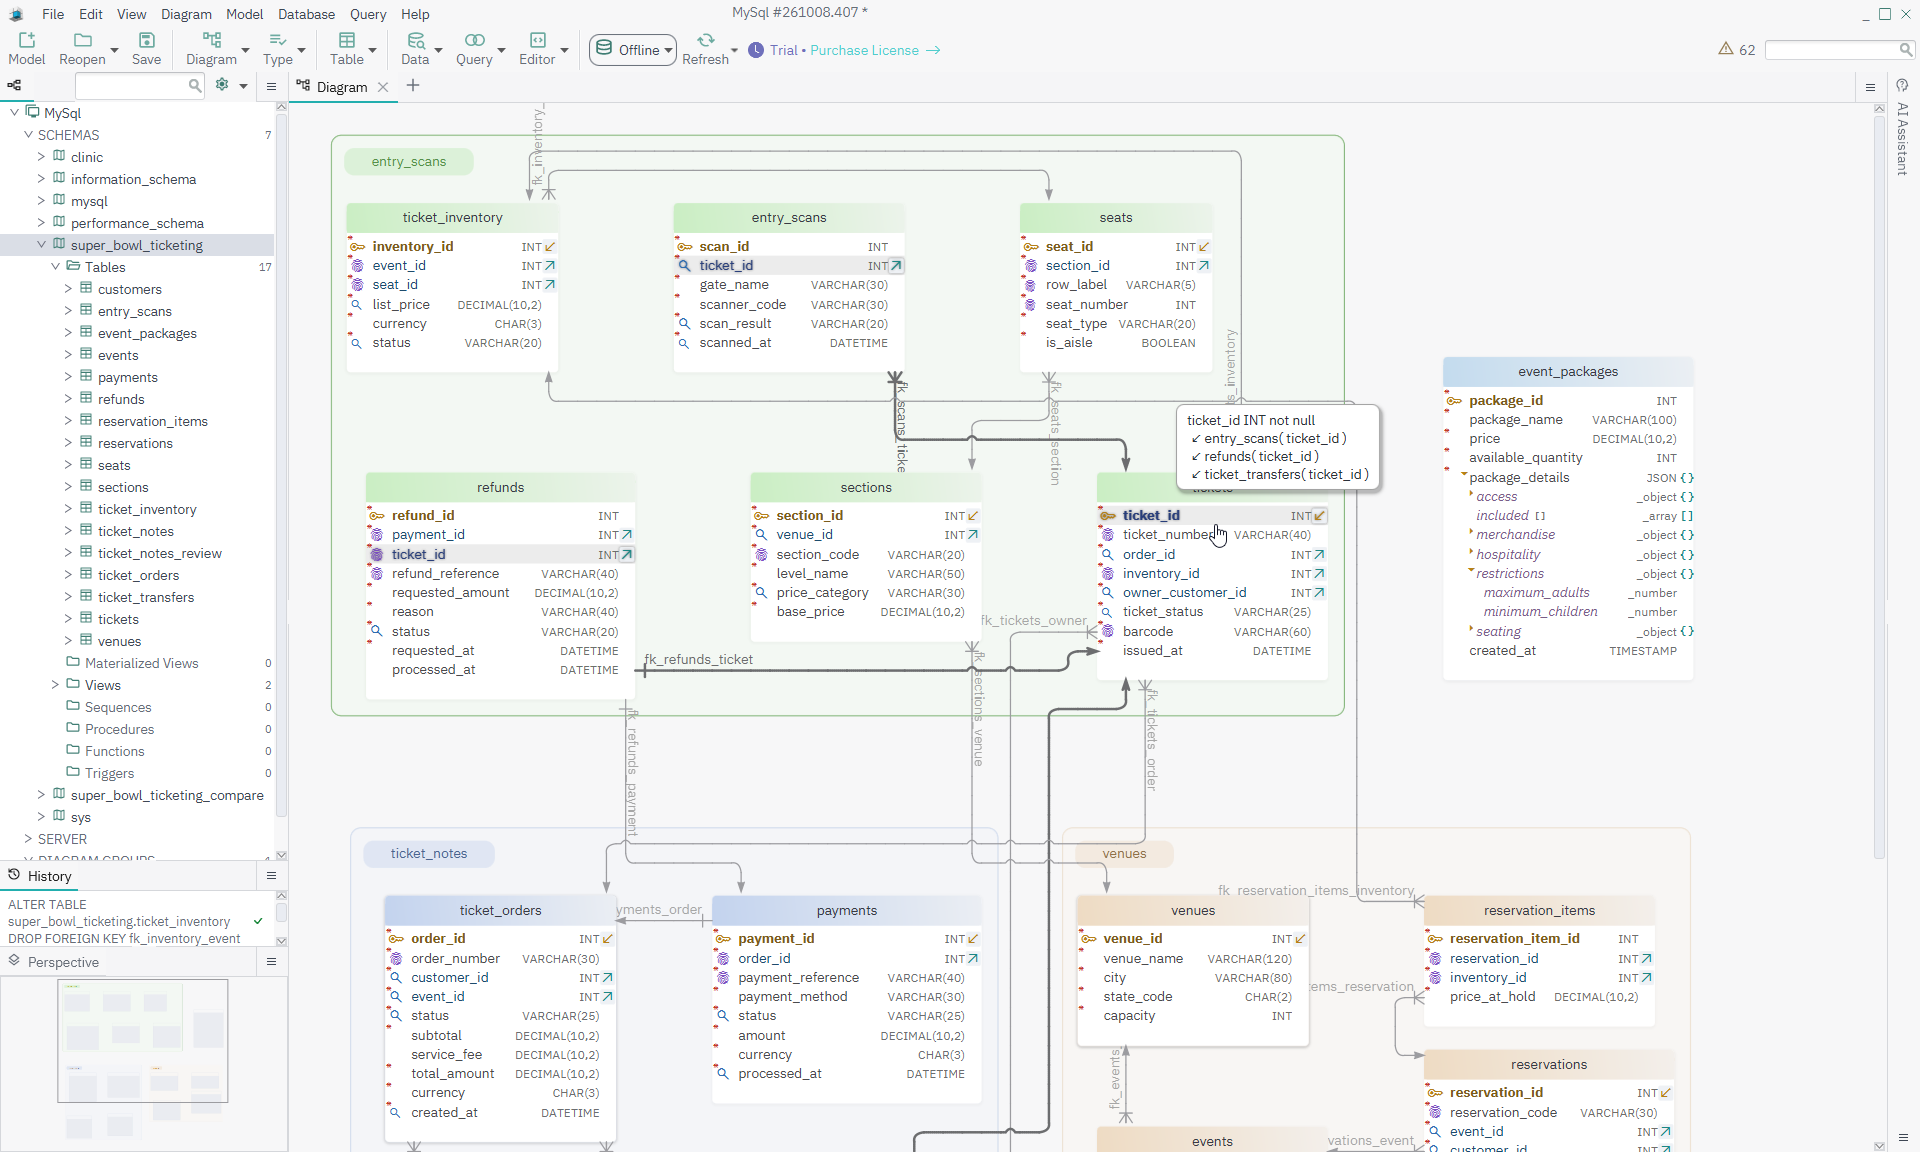Open the Diagram toolbar dropdown arrow
Viewport: 1920px width, 1152px height.
[x=246, y=50]
